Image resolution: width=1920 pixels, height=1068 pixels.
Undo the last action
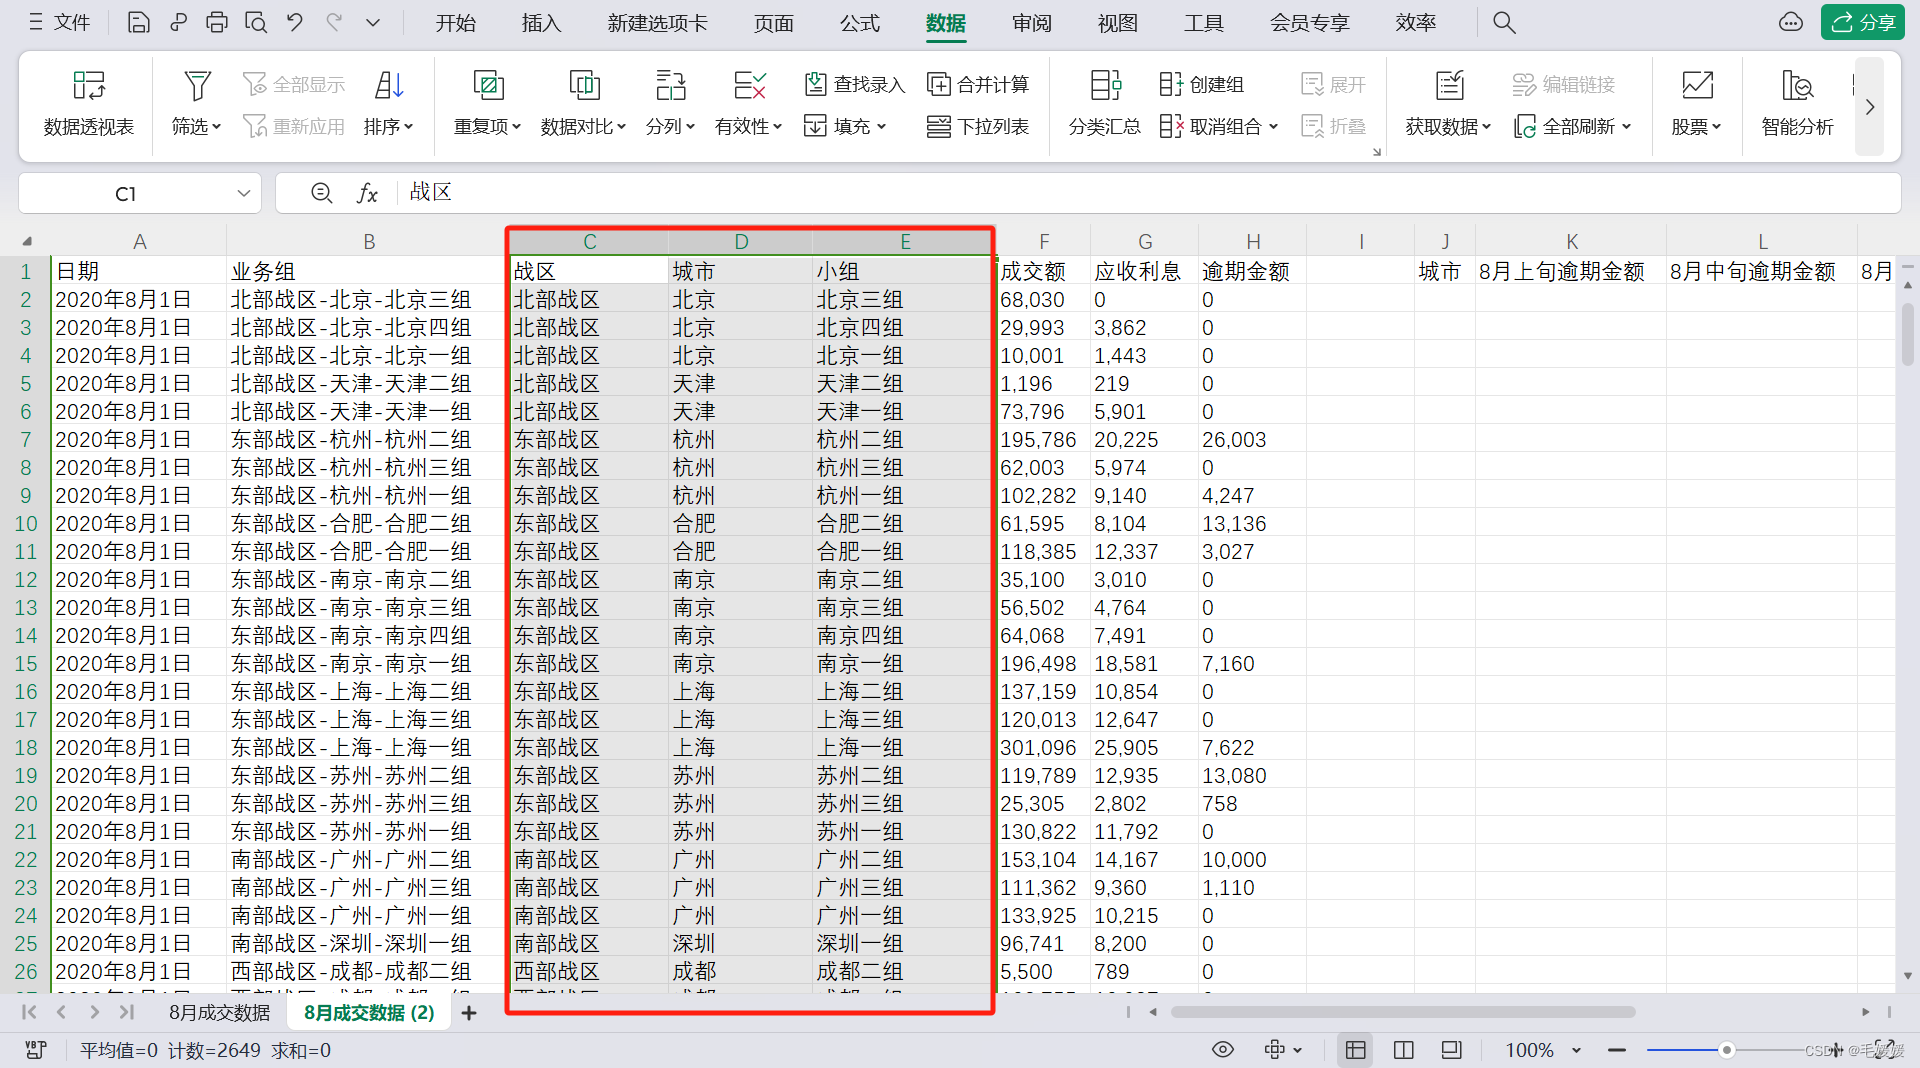[294, 22]
